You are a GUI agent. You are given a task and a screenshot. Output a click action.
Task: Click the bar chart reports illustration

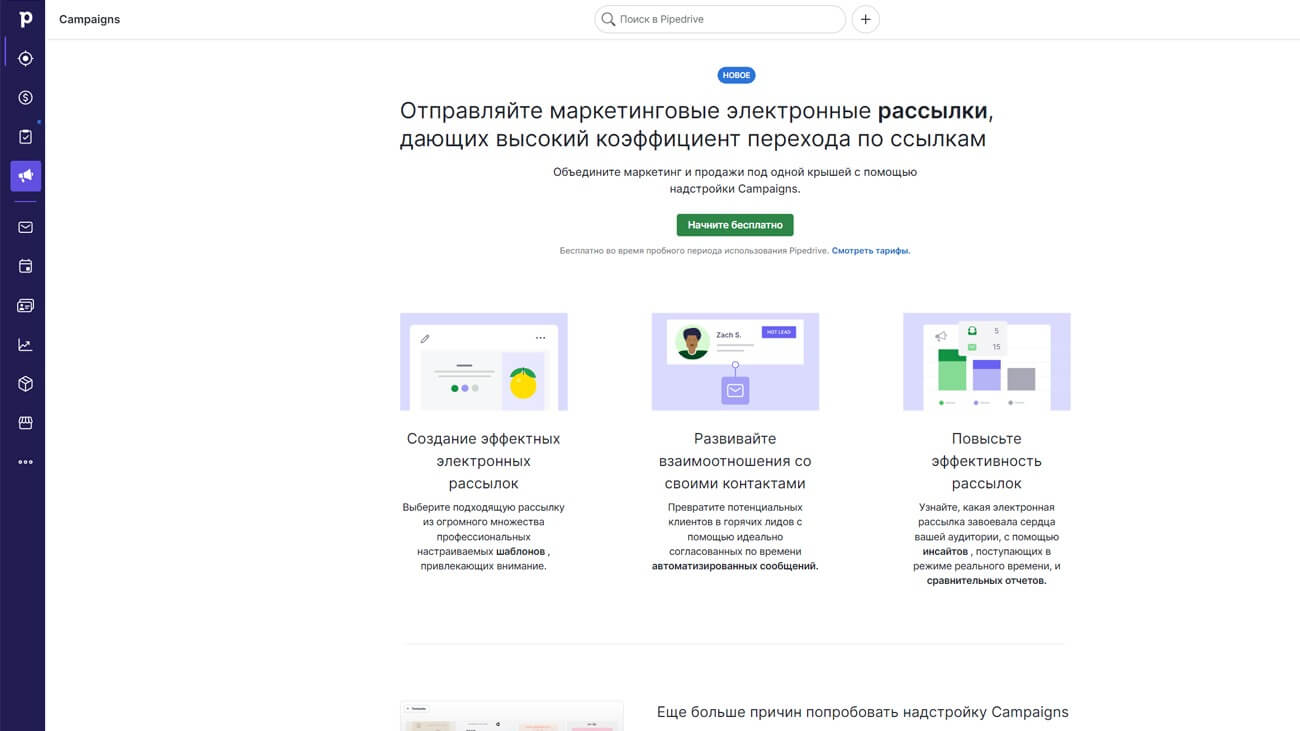[x=986, y=362]
